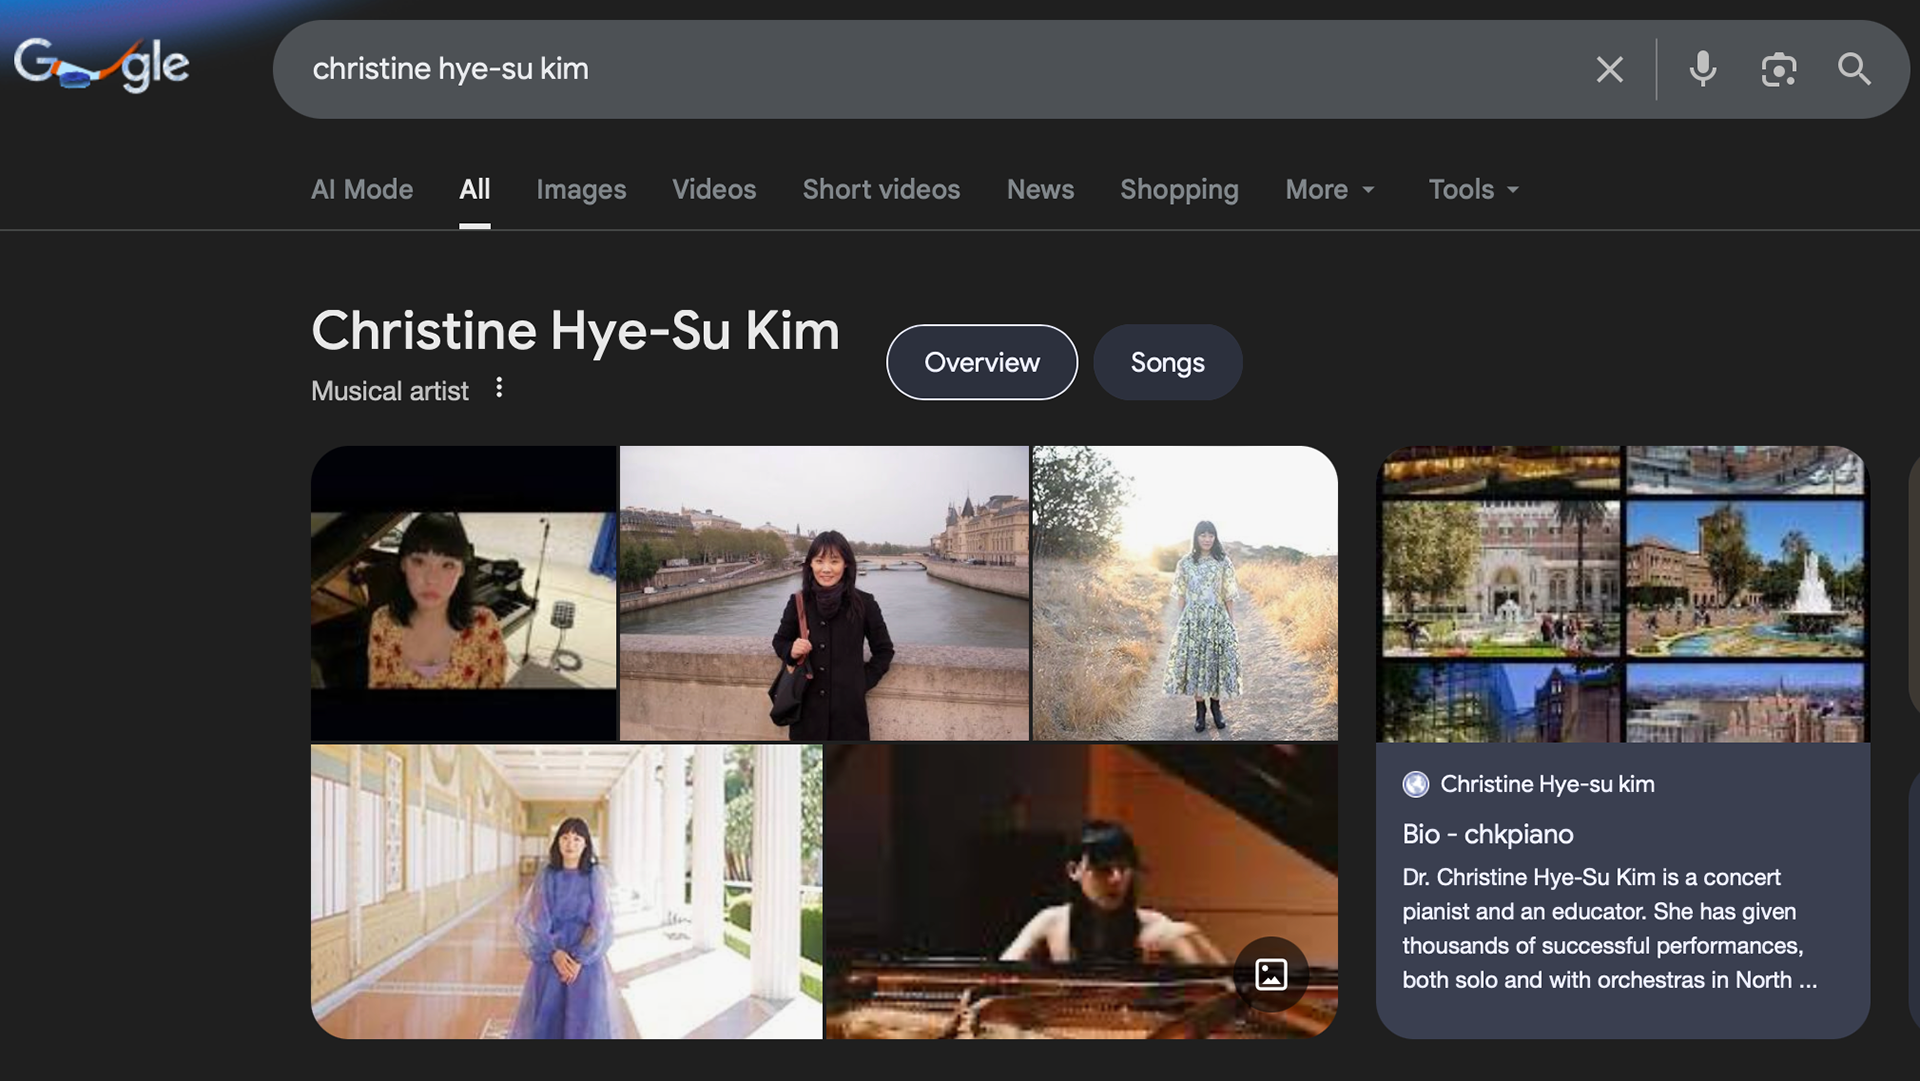The image size is (1920, 1081).
Task: Switch to the Images tab
Action: [581, 189]
